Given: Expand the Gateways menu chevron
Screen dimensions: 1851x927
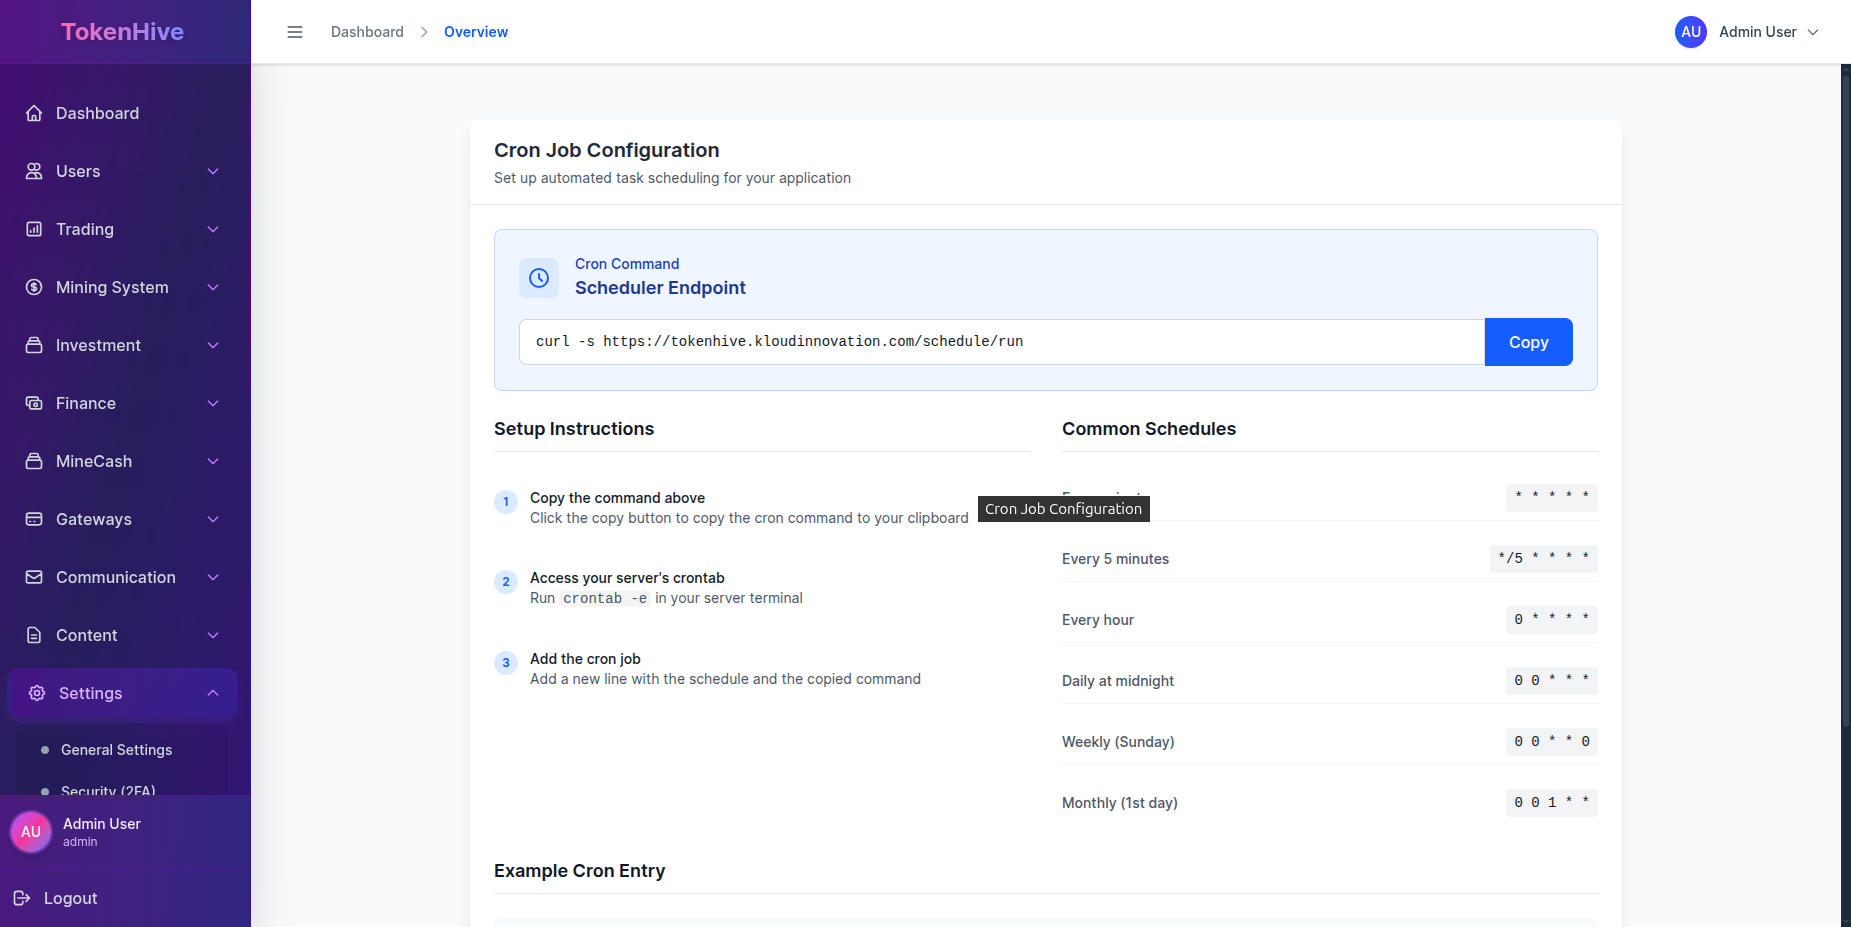Looking at the screenshot, I should [x=213, y=519].
